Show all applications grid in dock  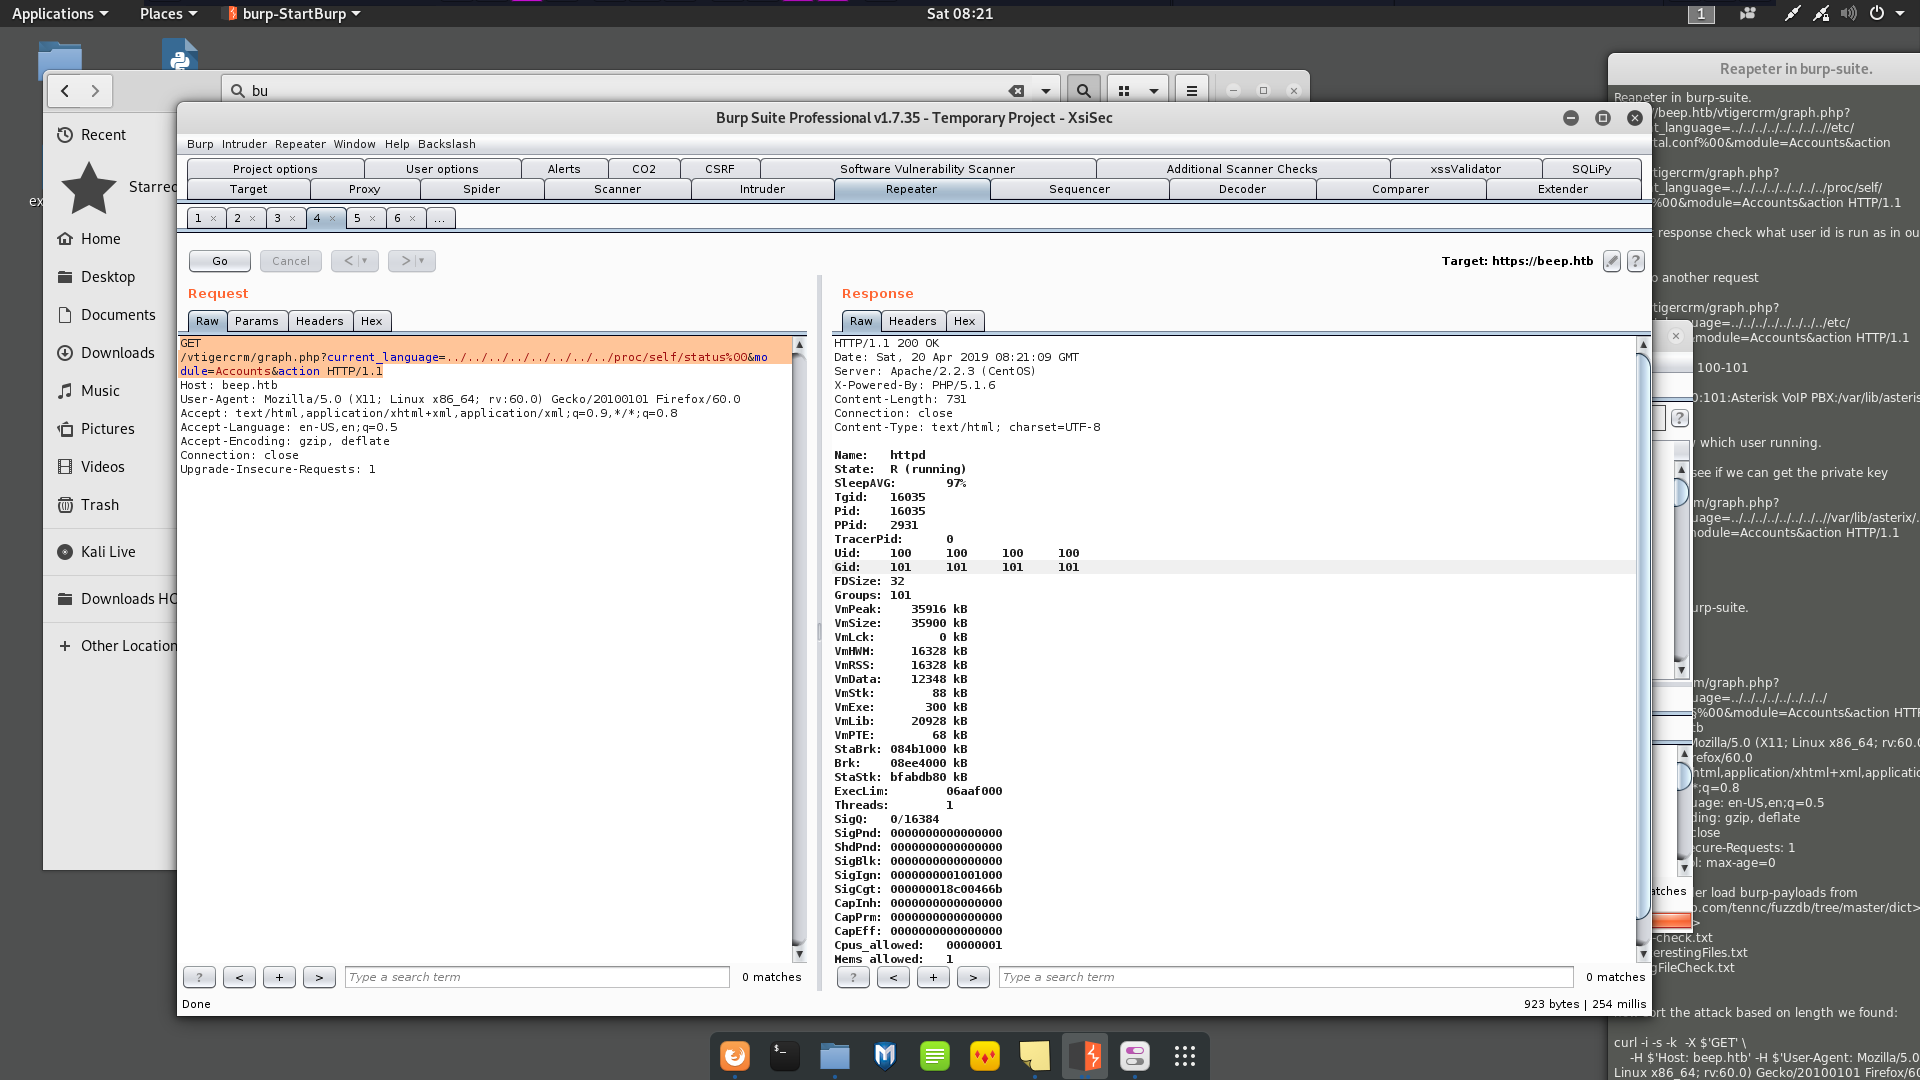[x=1185, y=1056]
